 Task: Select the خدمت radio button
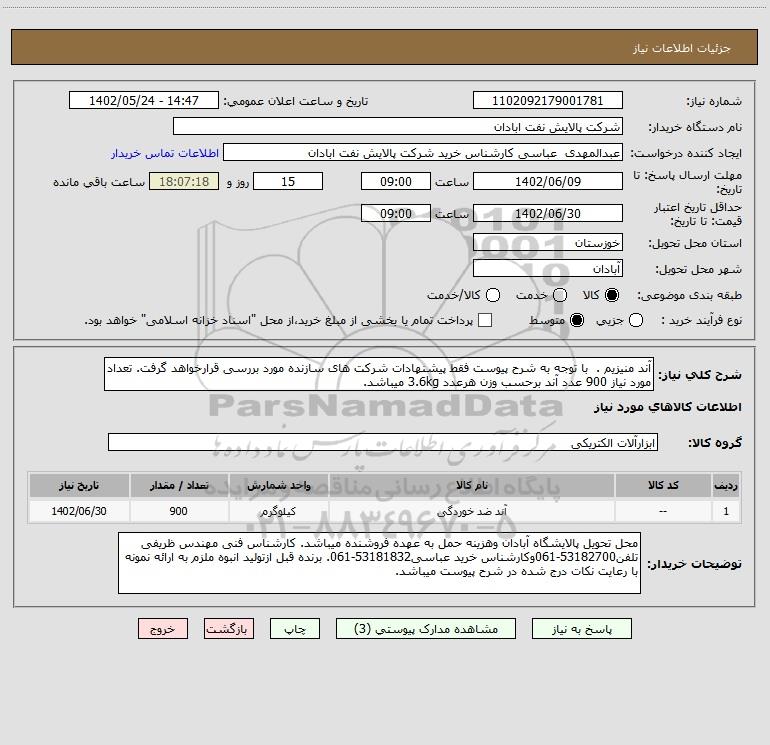[560, 295]
